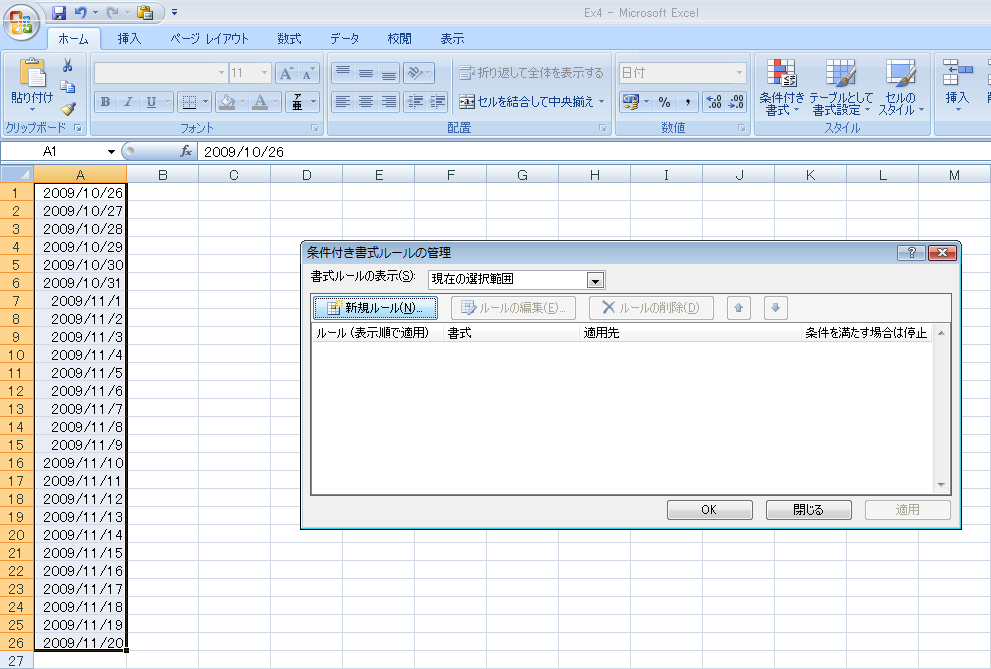Switch to the 挿入 ribbon tab
The height and width of the screenshot is (669, 991).
click(129, 38)
